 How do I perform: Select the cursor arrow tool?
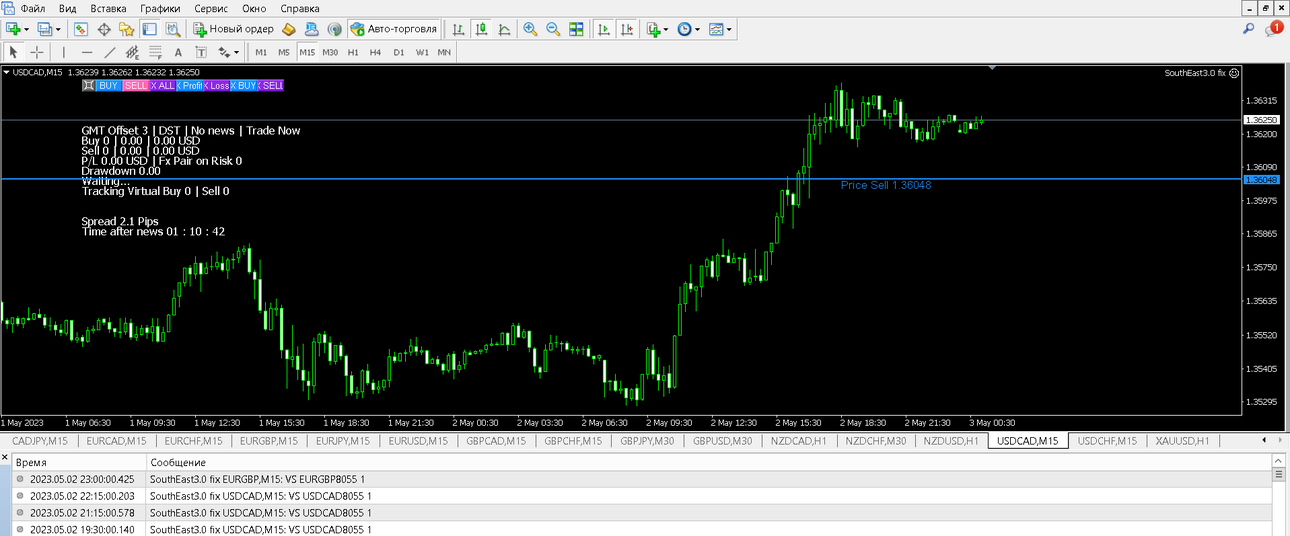(14, 52)
